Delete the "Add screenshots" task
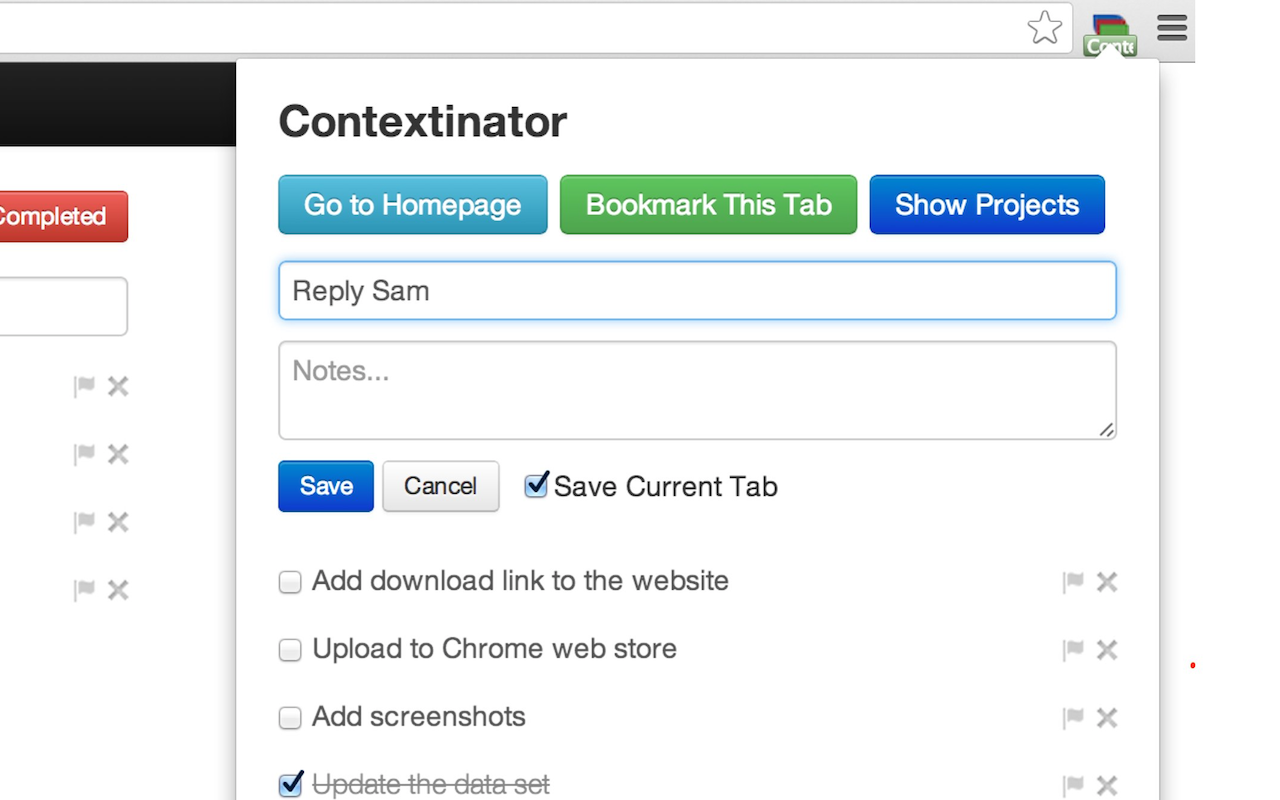 point(1107,717)
